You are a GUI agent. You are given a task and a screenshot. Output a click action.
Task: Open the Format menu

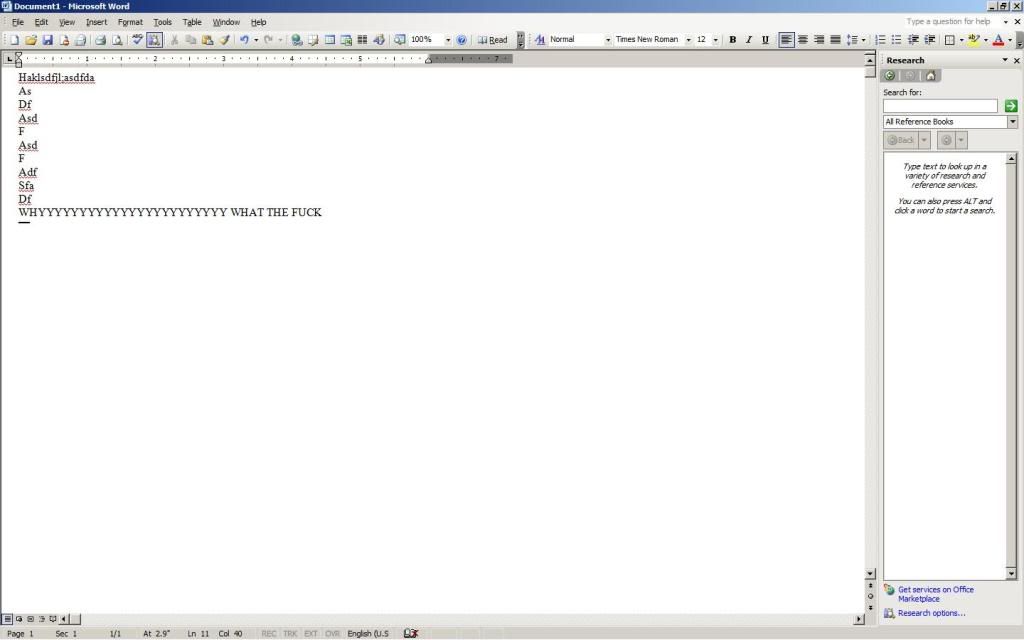click(x=130, y=22)
